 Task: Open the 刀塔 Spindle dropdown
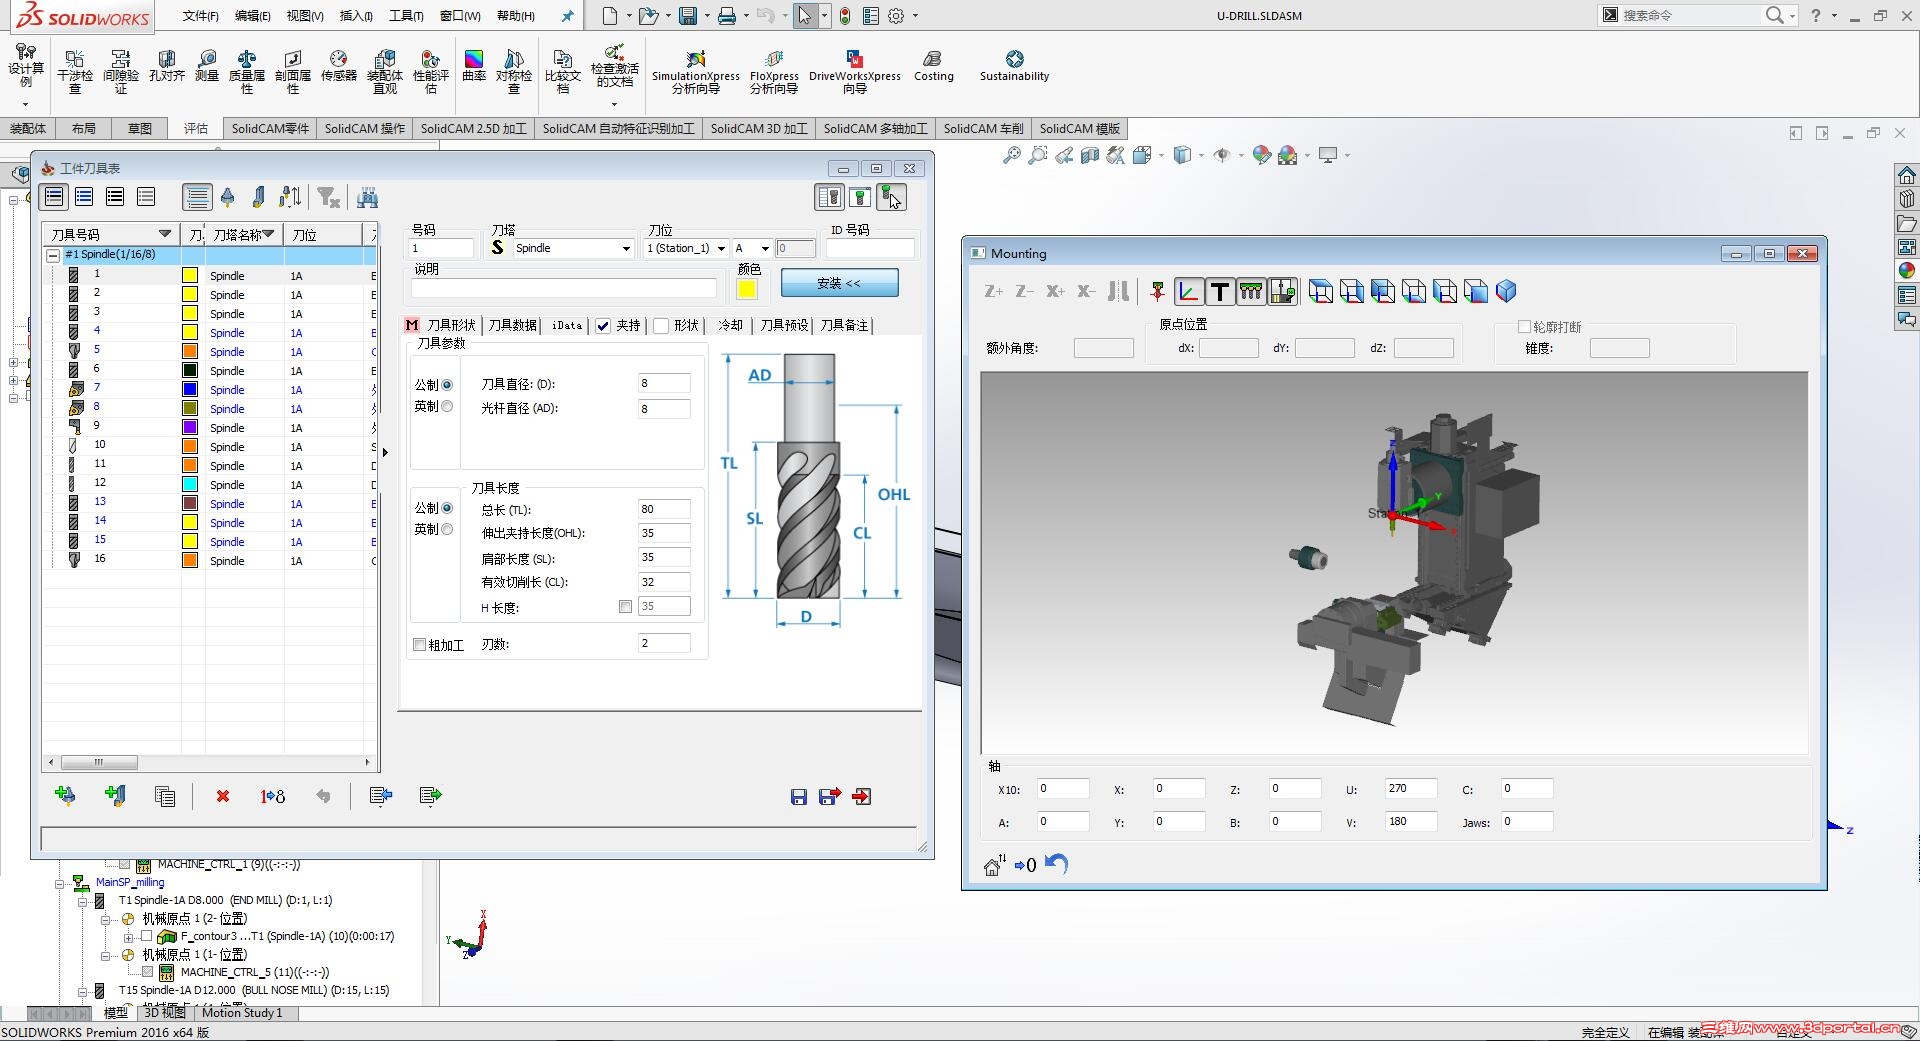click(x=626, y=249)
